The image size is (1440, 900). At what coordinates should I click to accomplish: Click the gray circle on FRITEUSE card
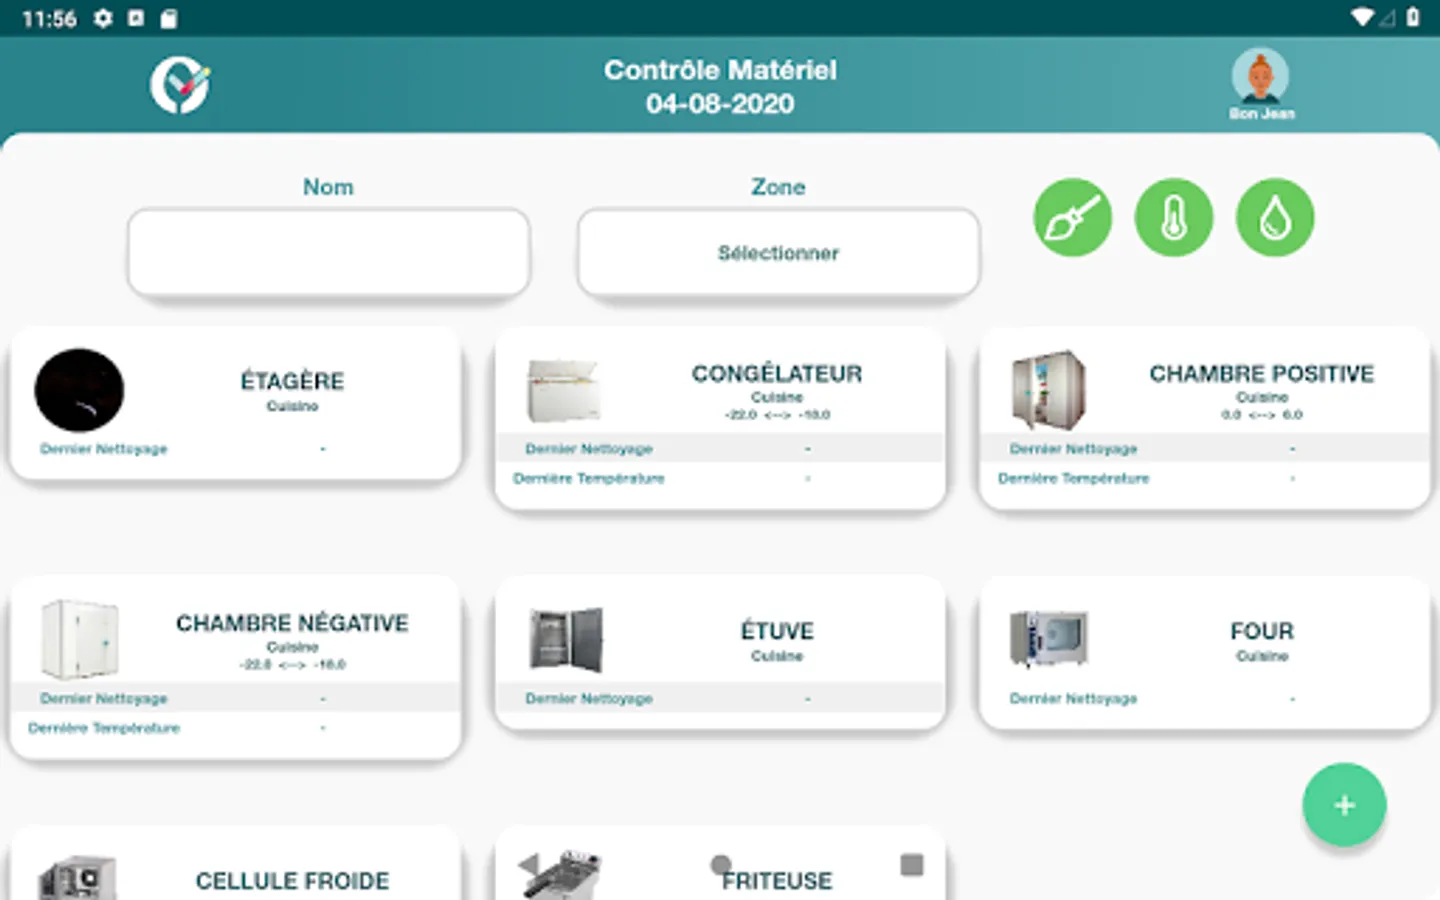720,864
